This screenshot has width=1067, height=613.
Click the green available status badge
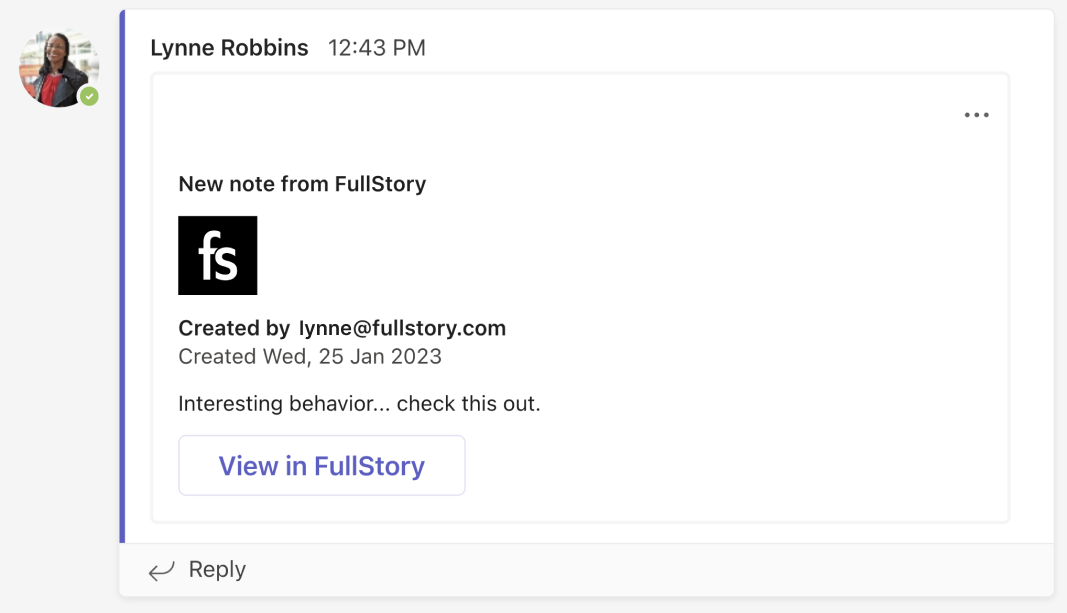[89, 97]
